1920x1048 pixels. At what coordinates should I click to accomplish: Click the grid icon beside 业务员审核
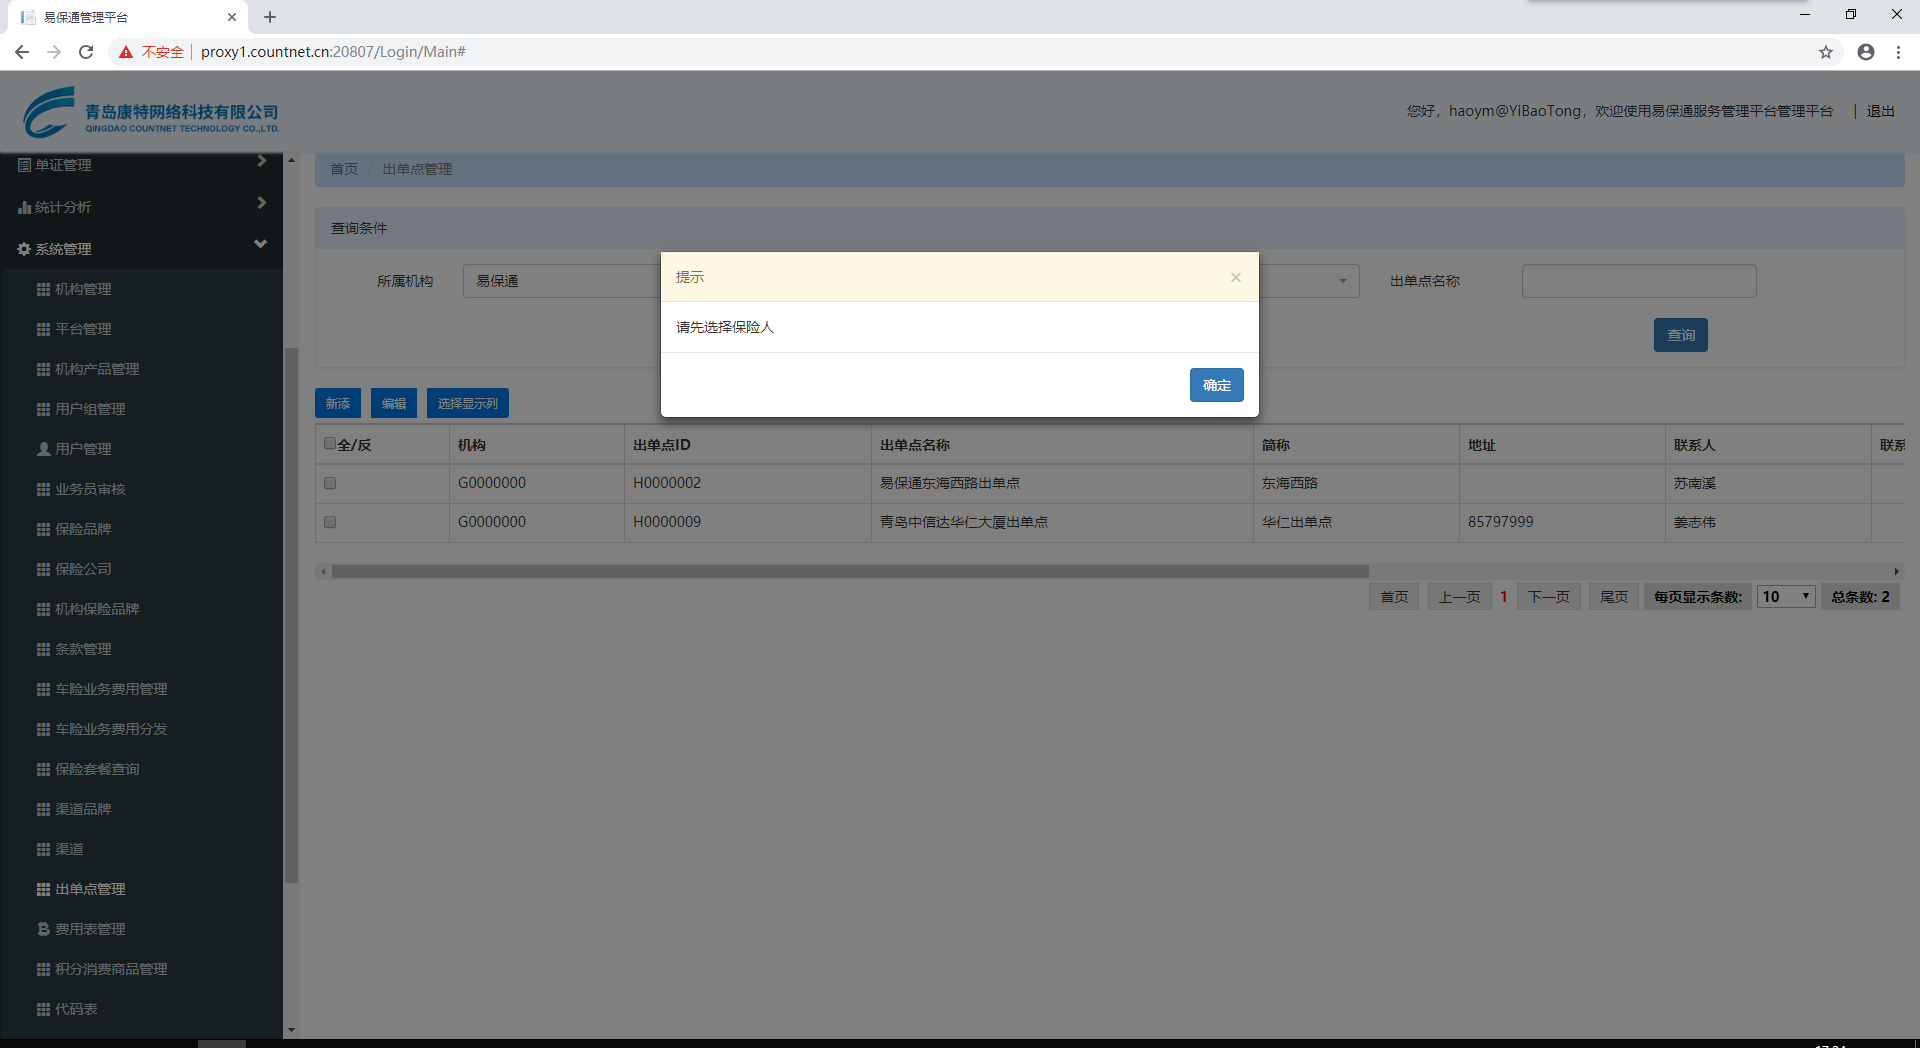(x=43, y=489)
